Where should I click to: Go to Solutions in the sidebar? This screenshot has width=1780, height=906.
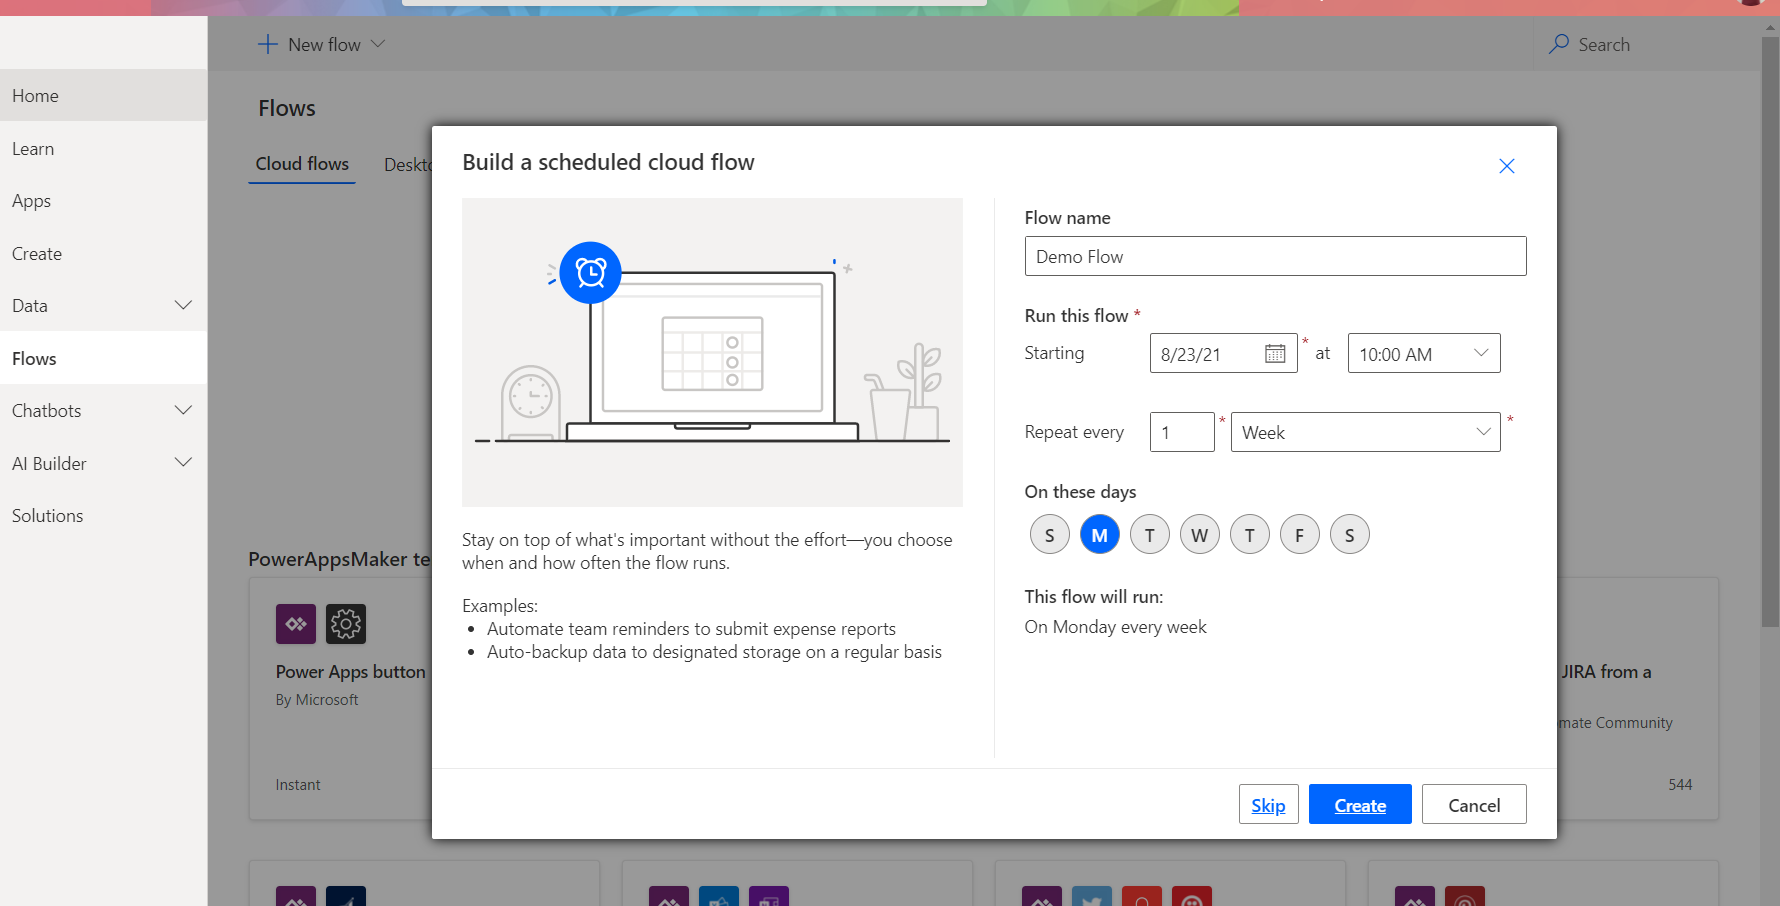48,516
